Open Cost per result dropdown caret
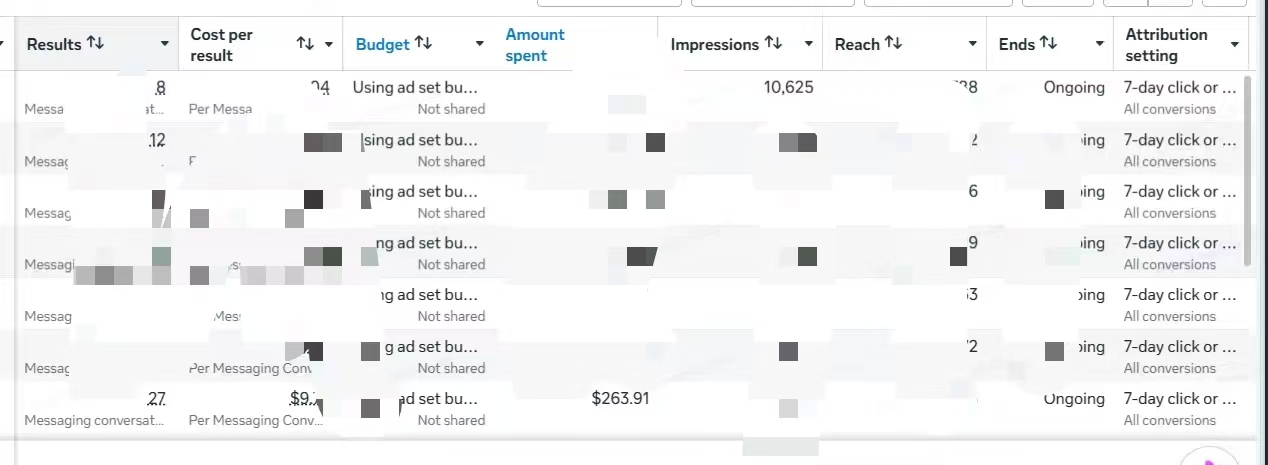 click(329, 45)
